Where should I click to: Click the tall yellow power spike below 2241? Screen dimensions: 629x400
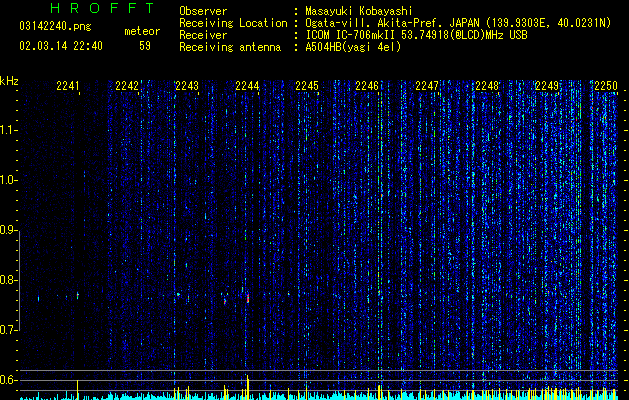click(x=77, y=389)
